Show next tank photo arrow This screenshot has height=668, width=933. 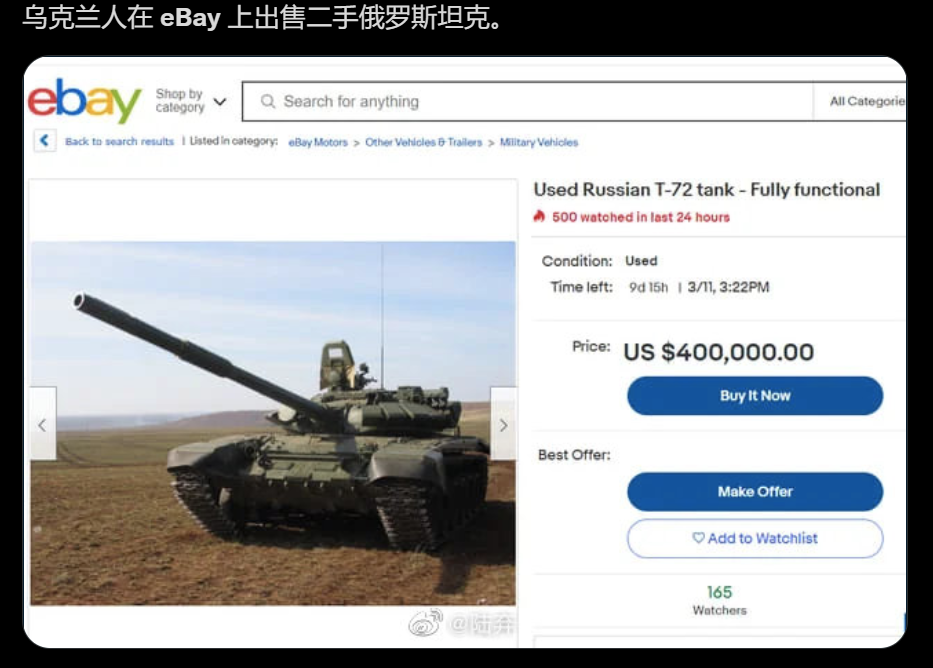coord(503,424)
